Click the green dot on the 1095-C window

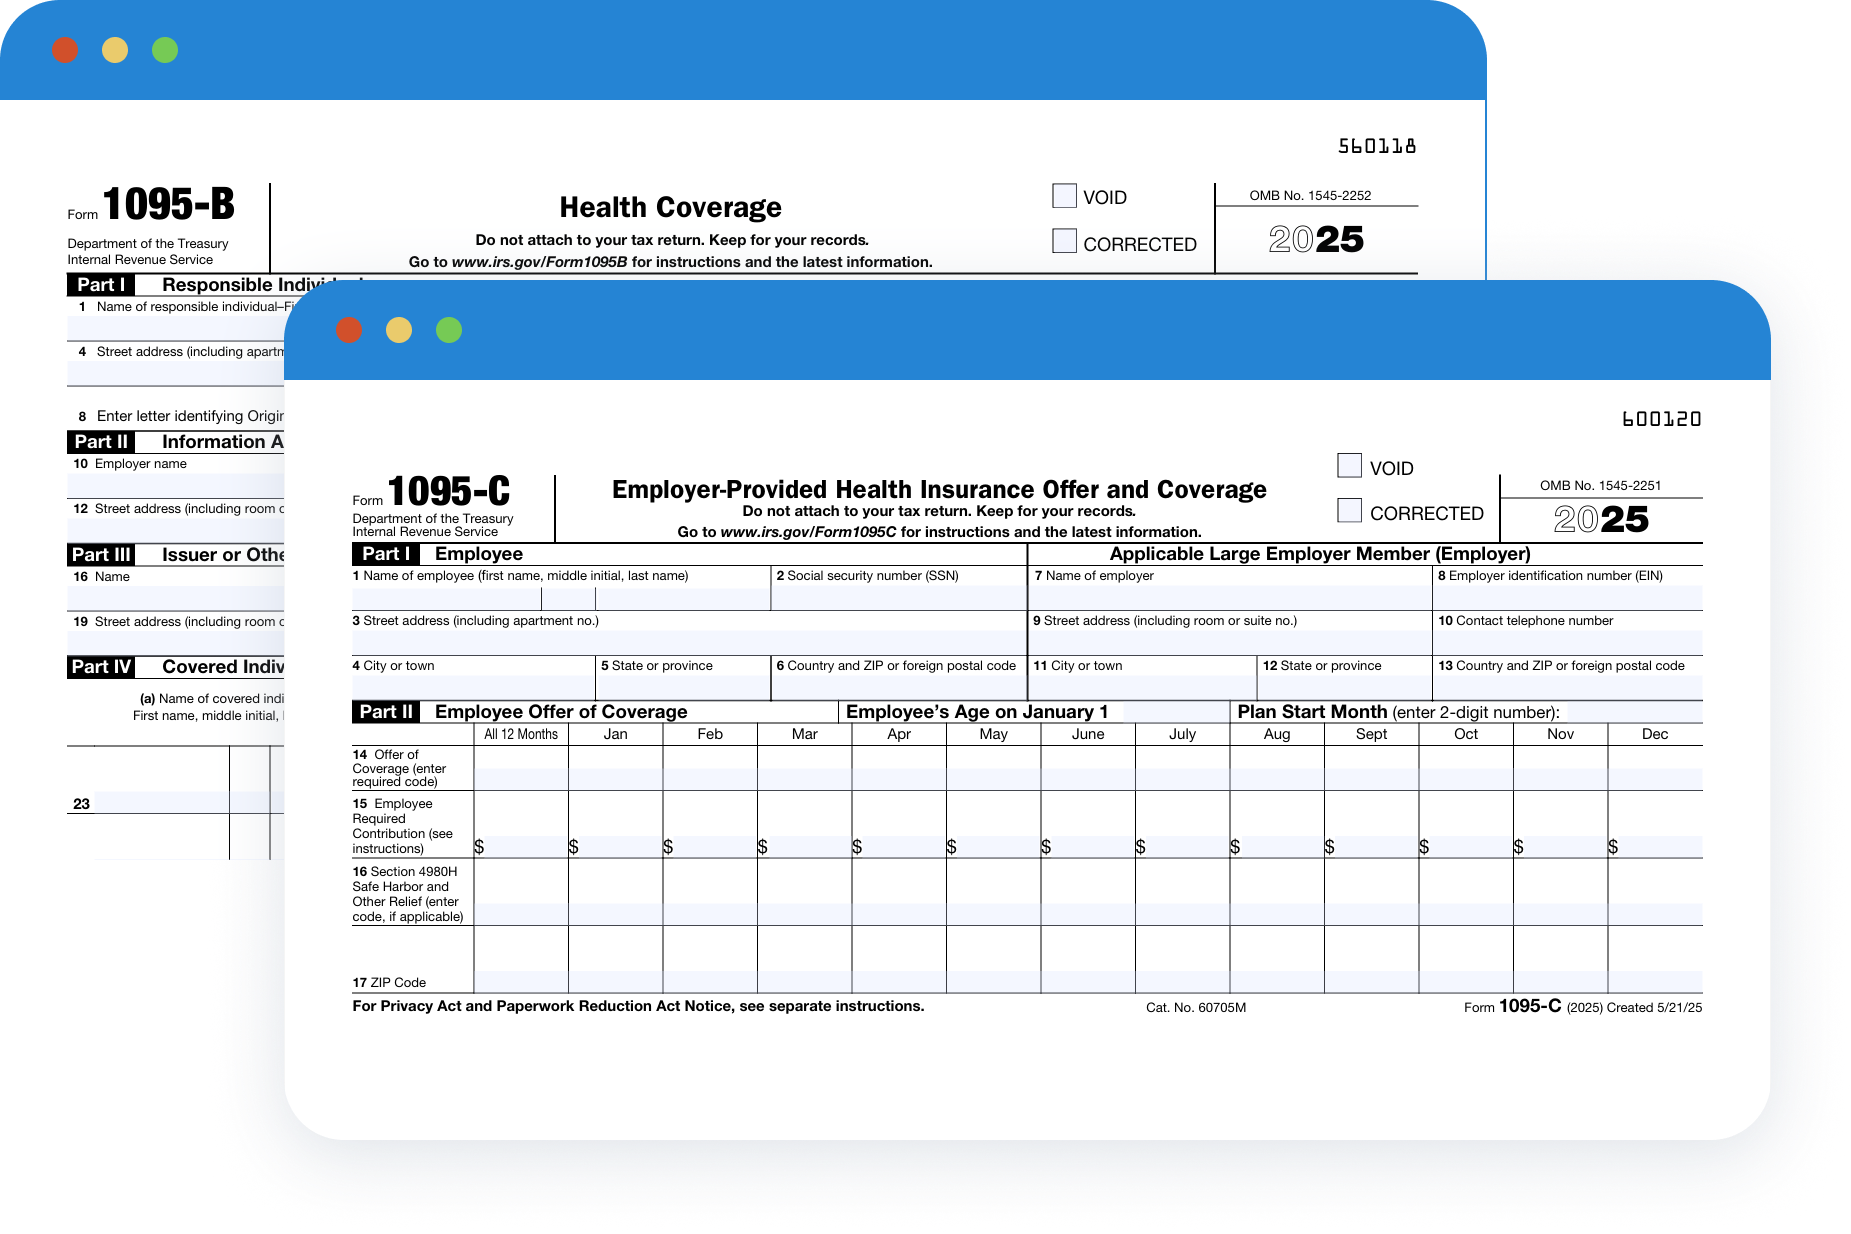tap(449, 330)
